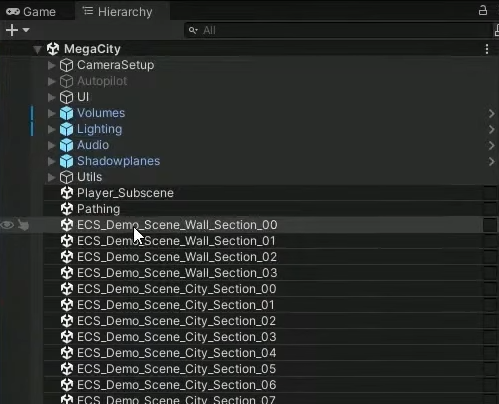Select the CameraSetup name text

[x=116, y=65]
